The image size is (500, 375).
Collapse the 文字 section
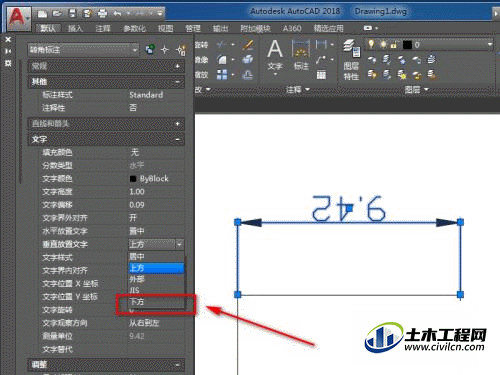pyautogui.click(x=178, y=139)
